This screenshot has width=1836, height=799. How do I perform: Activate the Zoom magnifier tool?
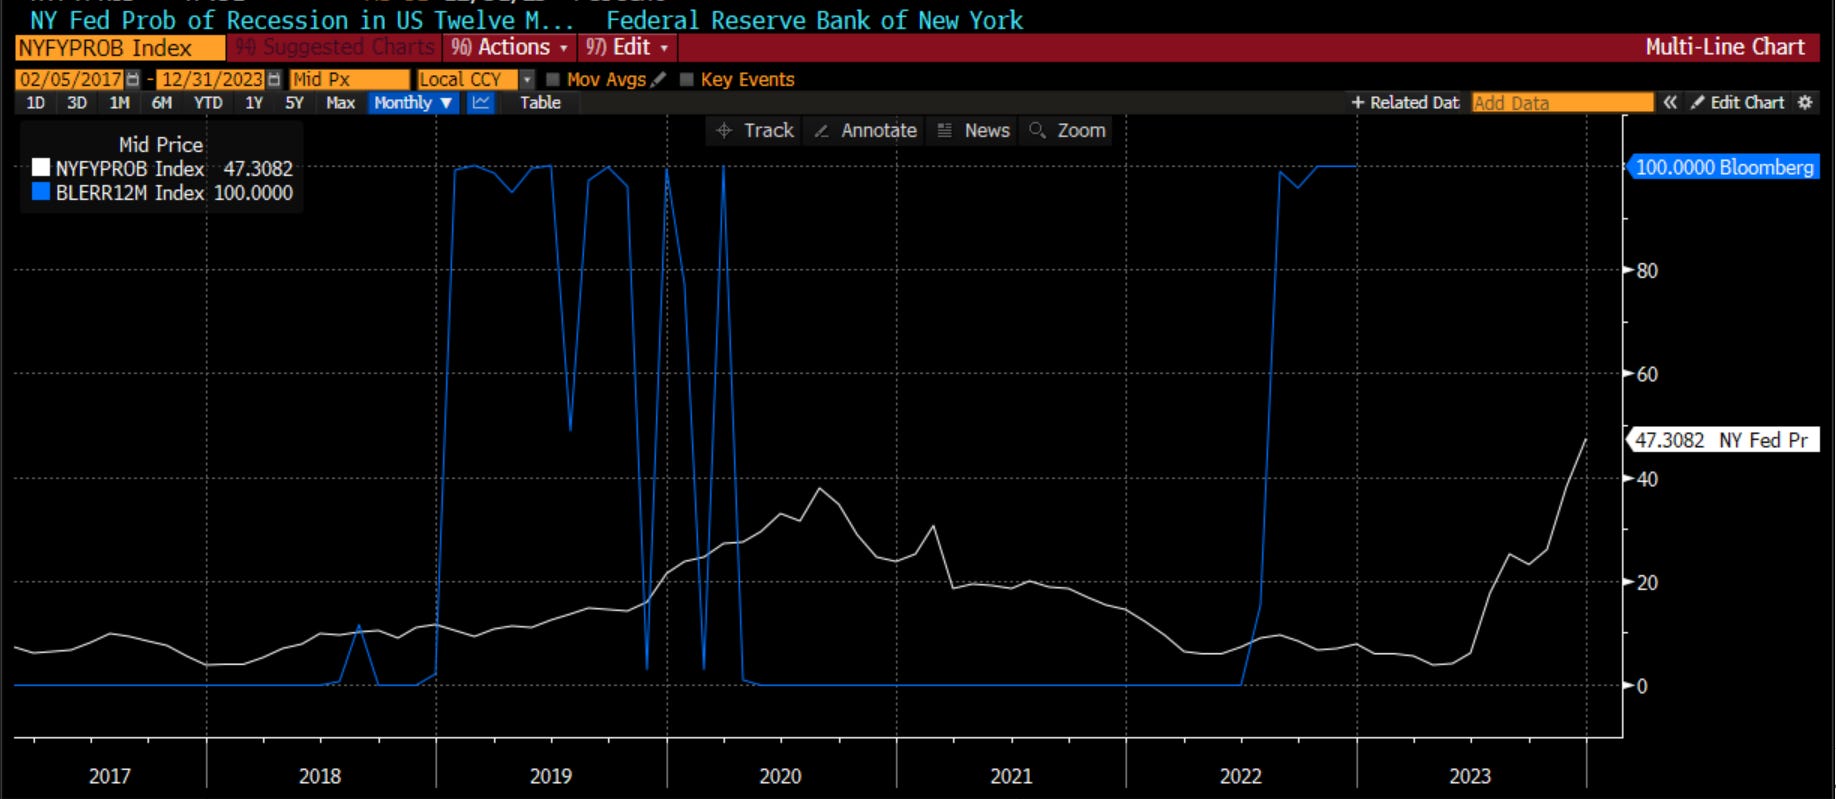tap(1067, 130)
